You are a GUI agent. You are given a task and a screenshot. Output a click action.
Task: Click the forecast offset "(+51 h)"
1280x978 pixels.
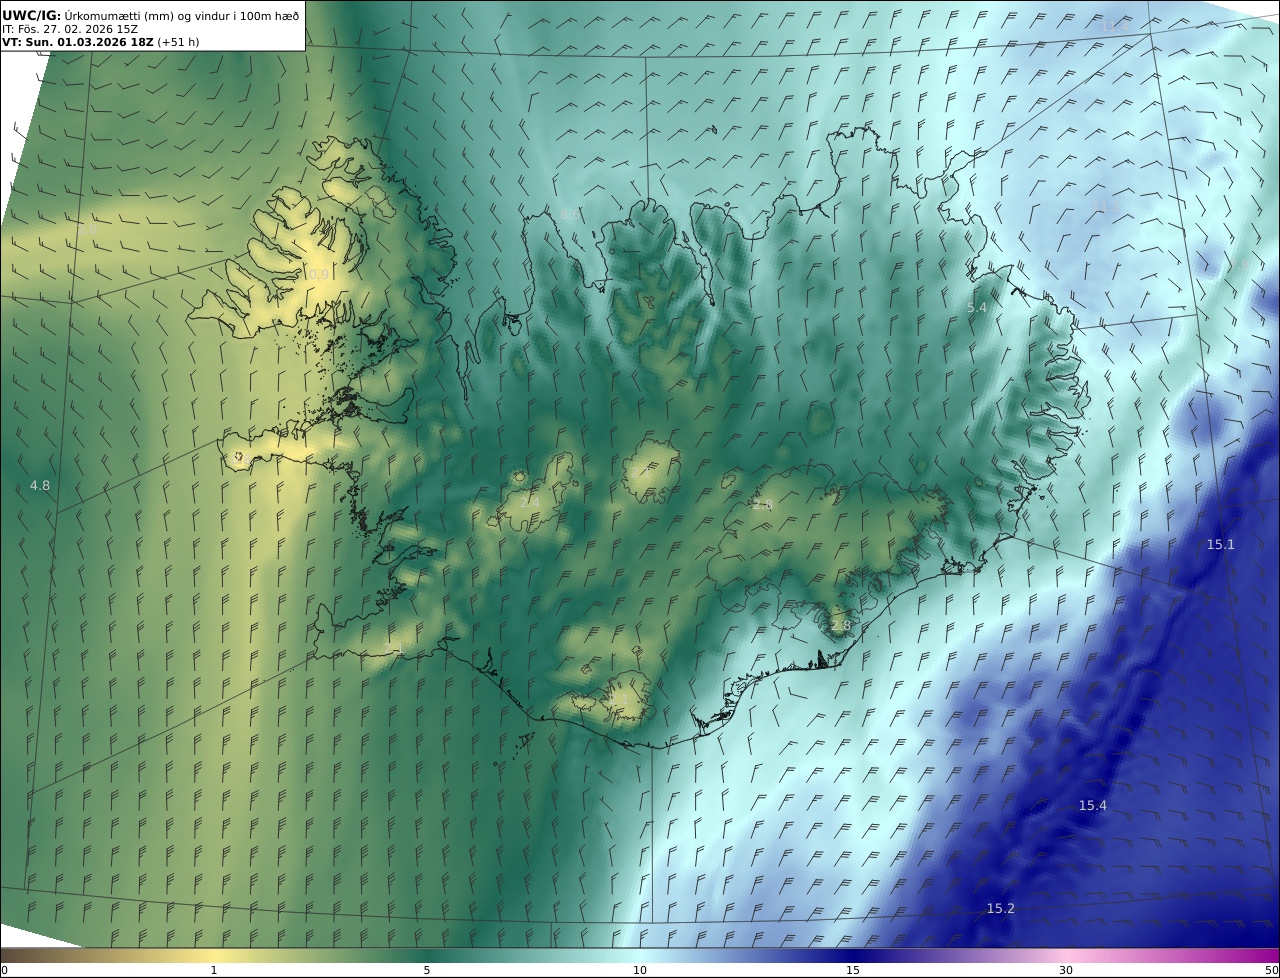click(179, 43)
